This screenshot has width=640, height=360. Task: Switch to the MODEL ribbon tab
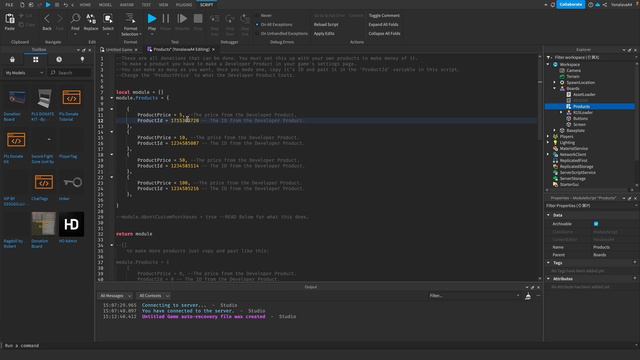coord(105,4)
